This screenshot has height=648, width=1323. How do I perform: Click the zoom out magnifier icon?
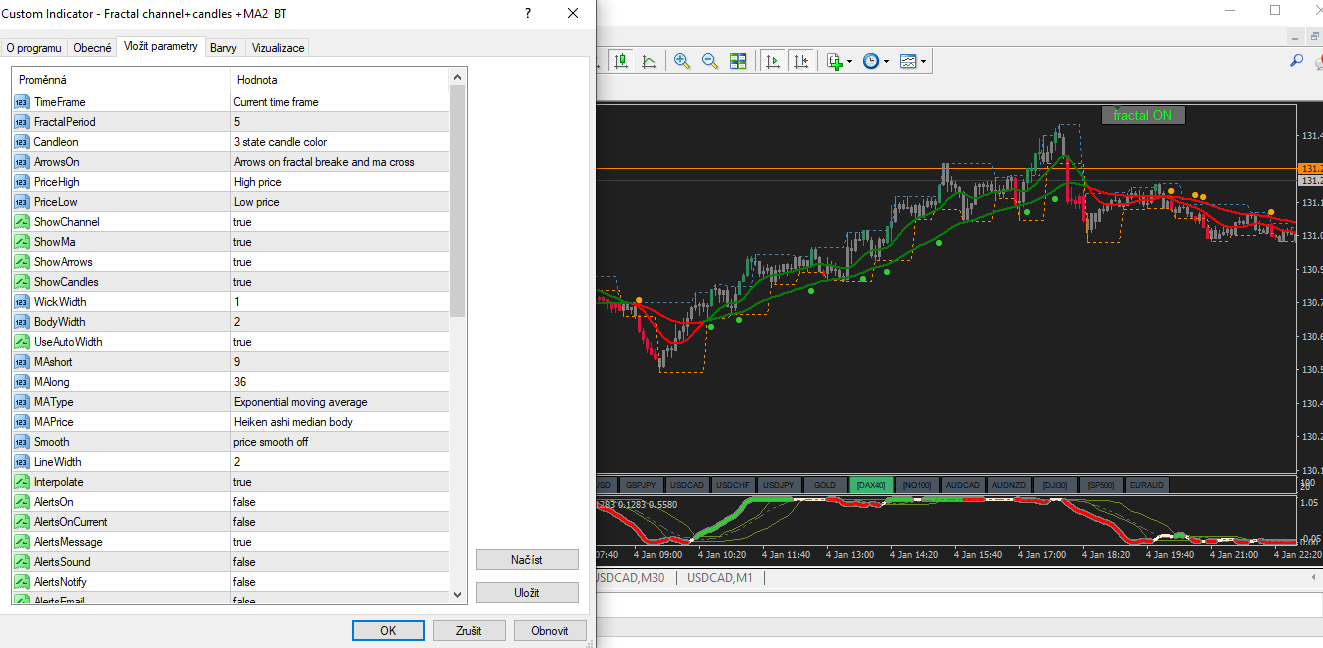click(710, 61)
